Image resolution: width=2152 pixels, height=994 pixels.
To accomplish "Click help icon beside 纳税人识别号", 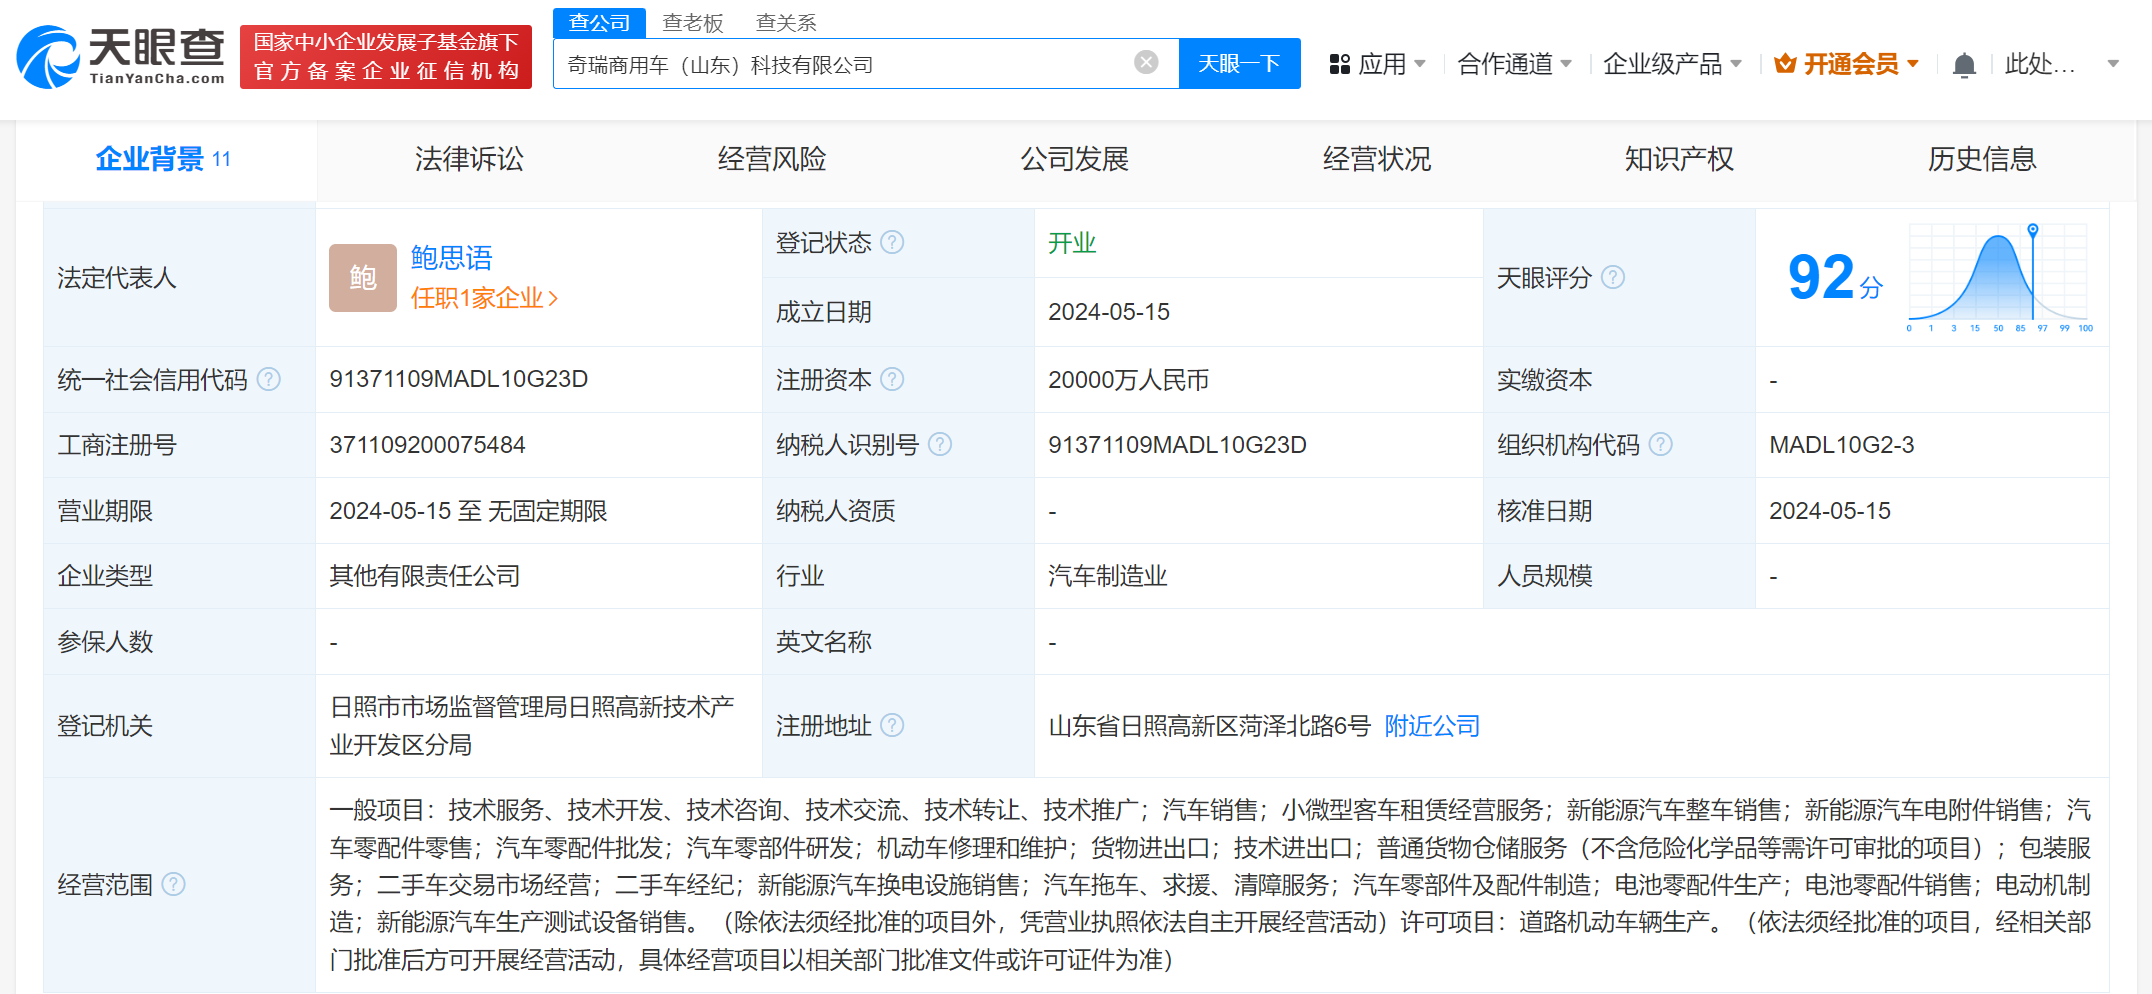I will (x=939, y=445).
